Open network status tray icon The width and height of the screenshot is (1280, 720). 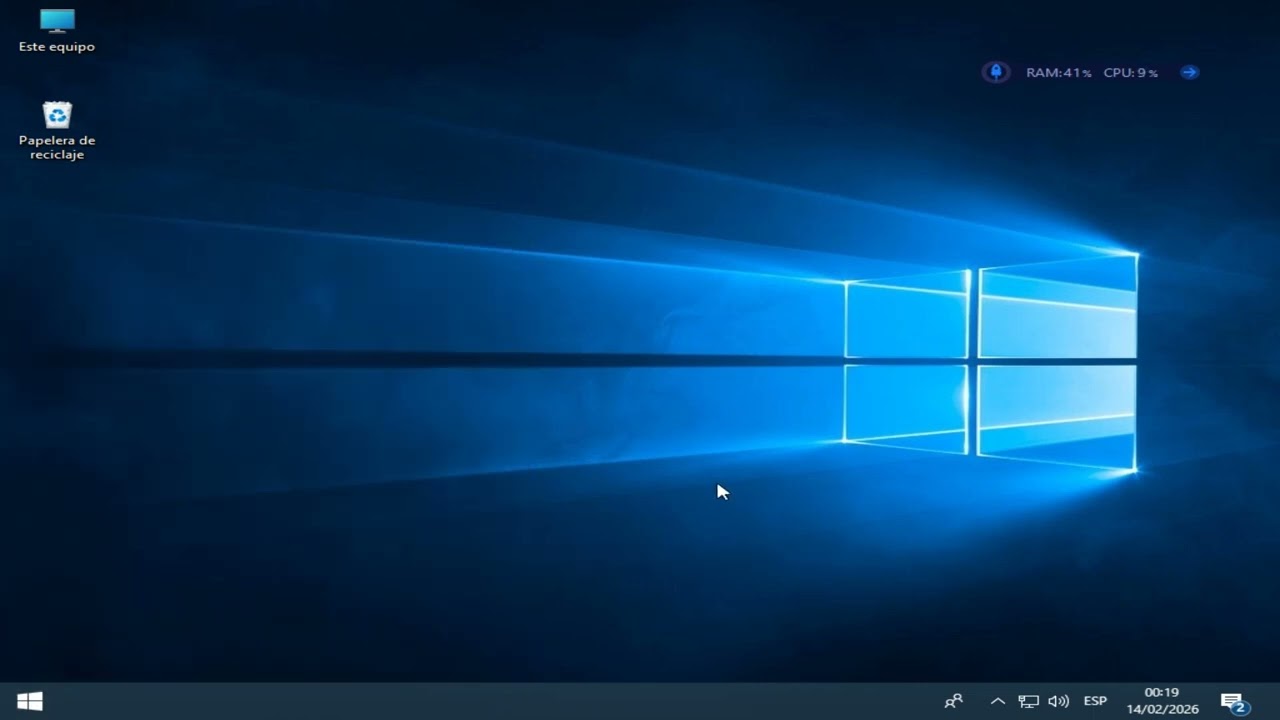[1028, 701]
